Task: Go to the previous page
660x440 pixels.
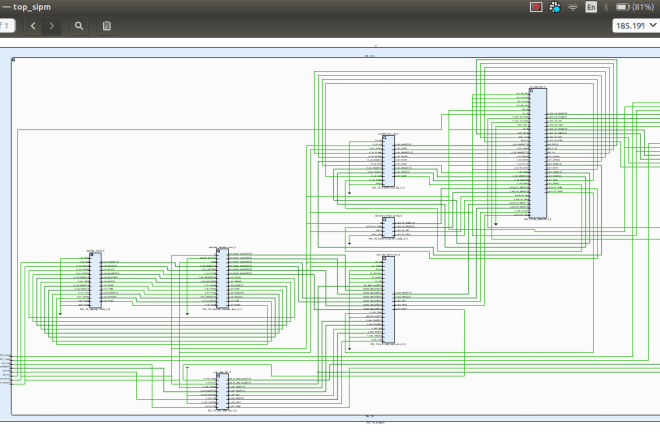Action: click(x=33, y=26)
